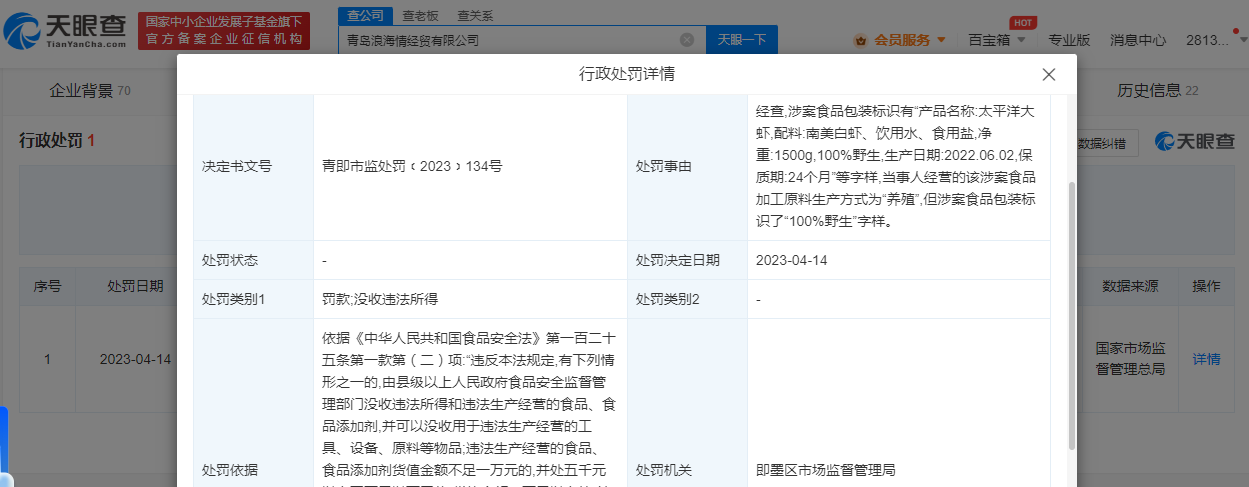Click the 处罚类别1 label cell
Screen dimensions: 1249x487
pos(253,299)
